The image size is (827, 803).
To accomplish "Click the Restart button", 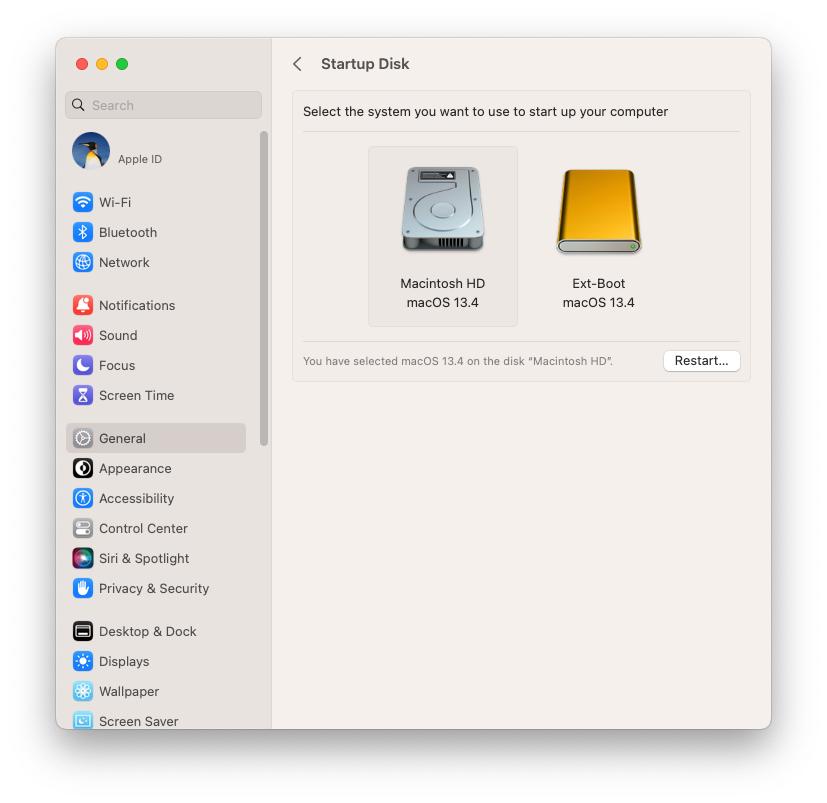I will click(x=701, y=361).
